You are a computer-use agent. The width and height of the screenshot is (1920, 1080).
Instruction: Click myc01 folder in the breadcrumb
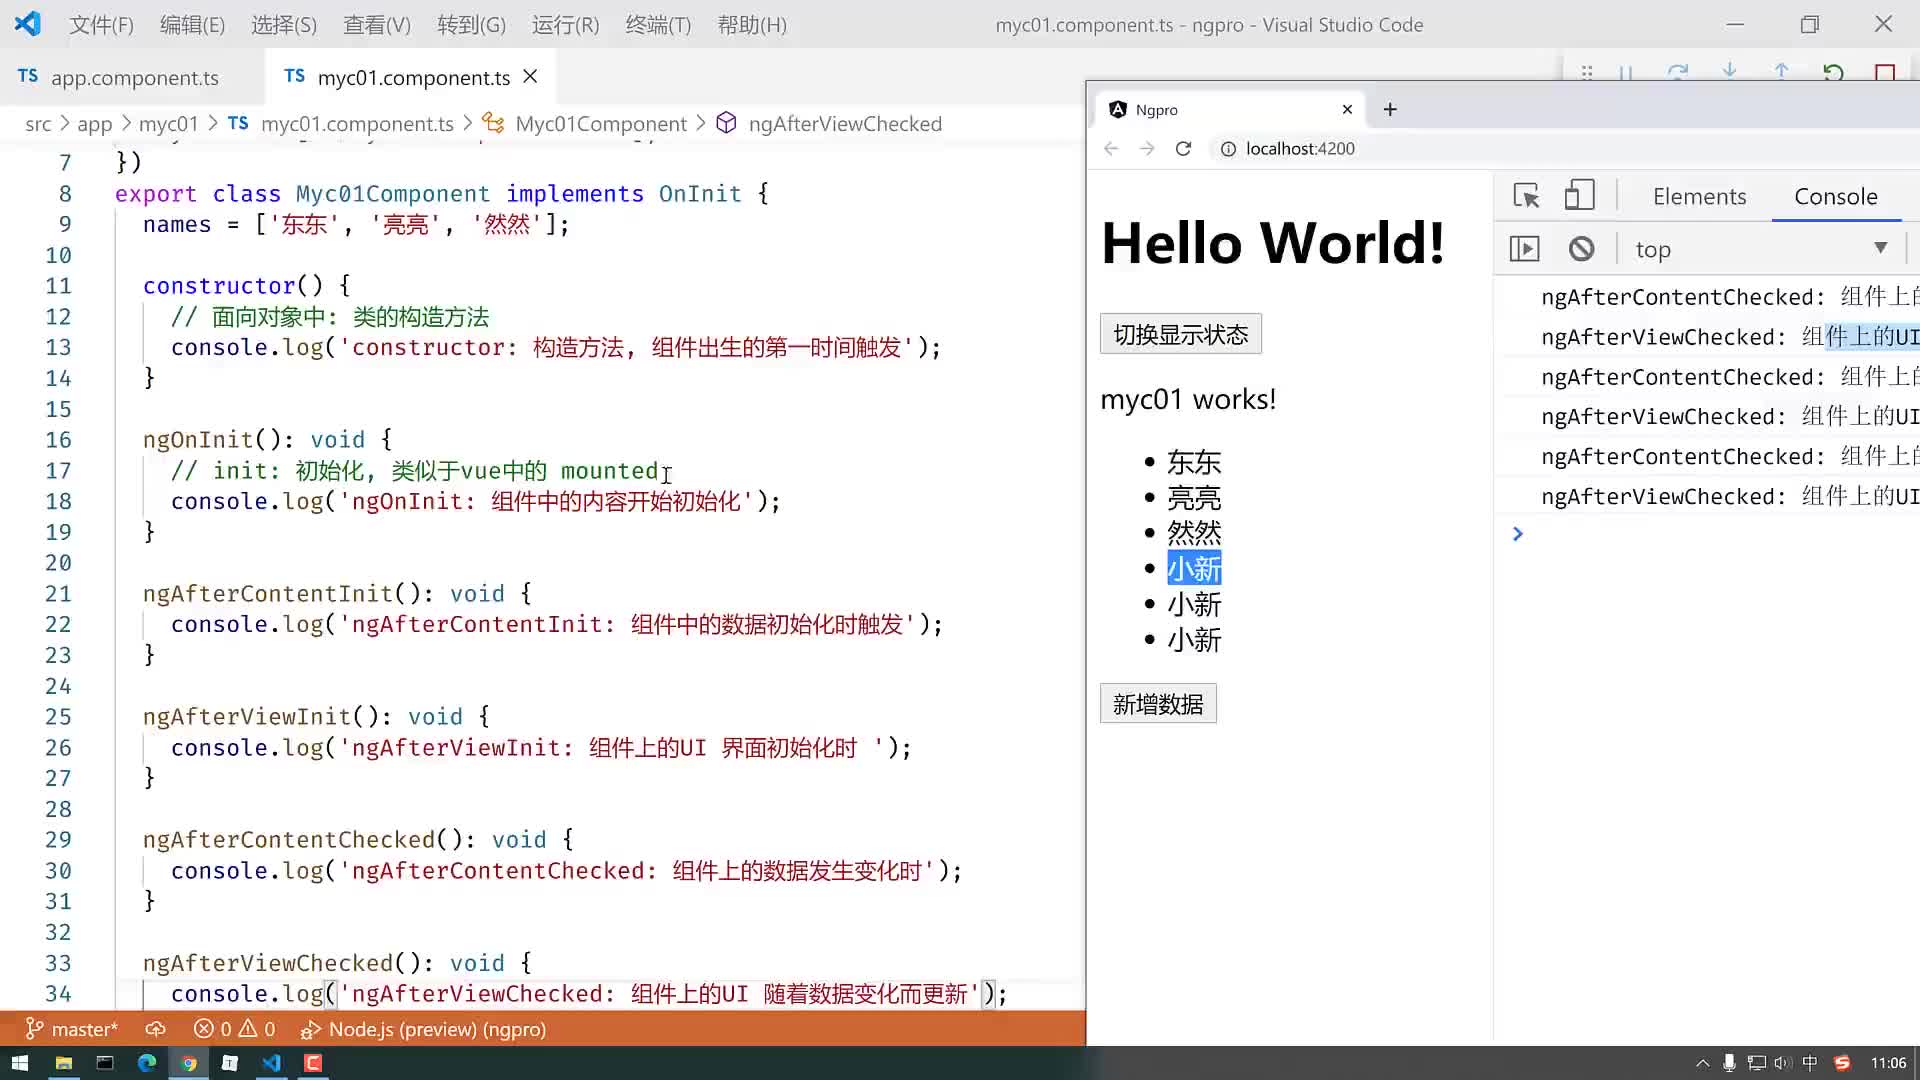pos(168,124)
